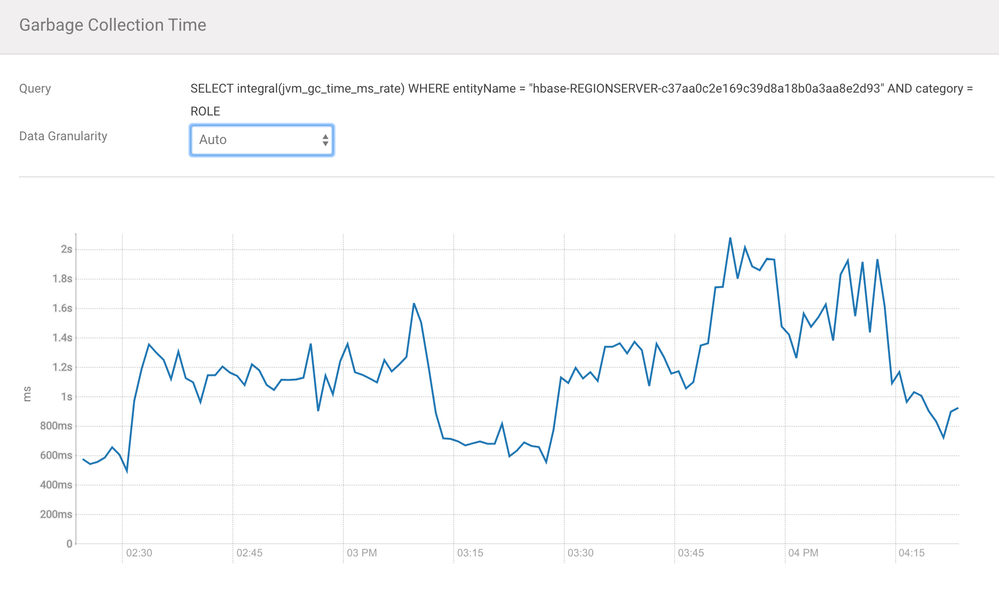Click the Garbage Collection Time title
Viewport: 999px width, 609px height.
click(x=113, y=25)
